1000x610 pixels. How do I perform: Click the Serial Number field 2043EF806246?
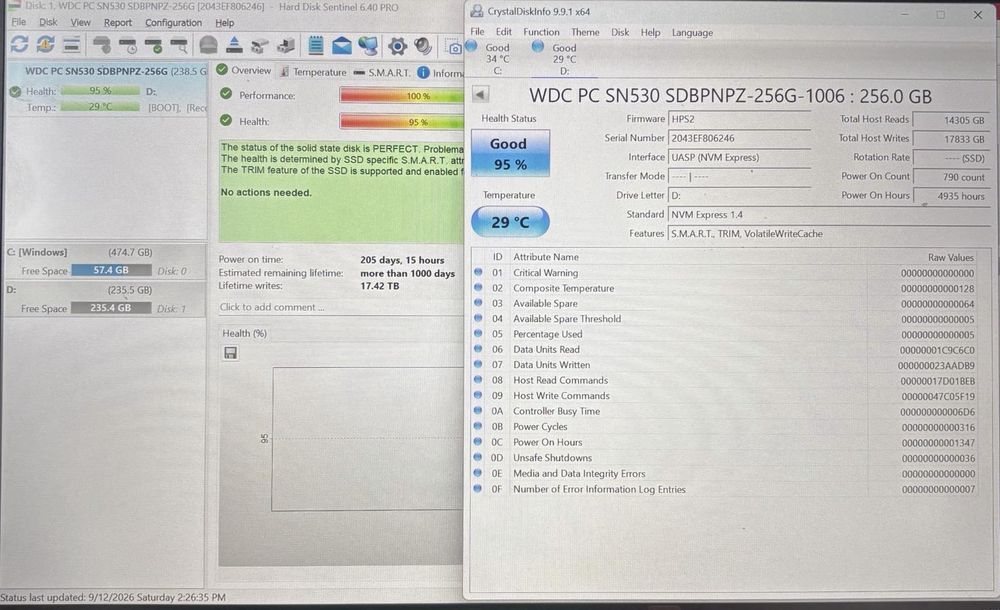click(739, 138)
